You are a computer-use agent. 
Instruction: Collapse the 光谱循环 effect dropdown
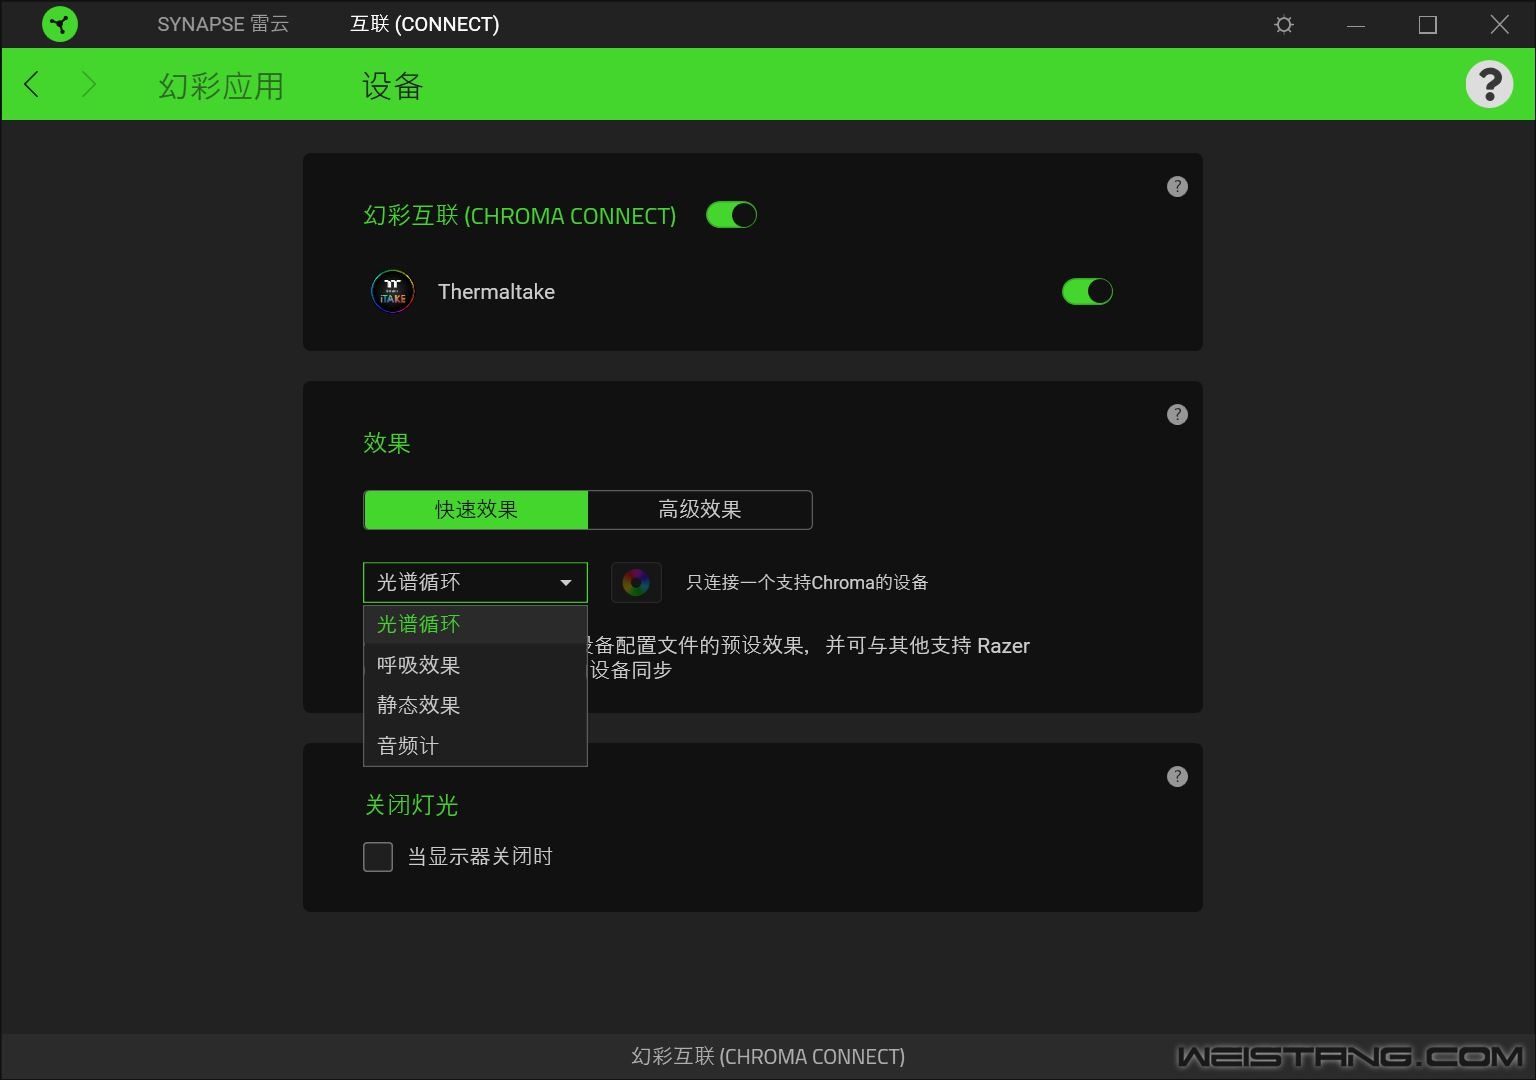[475, 582]
